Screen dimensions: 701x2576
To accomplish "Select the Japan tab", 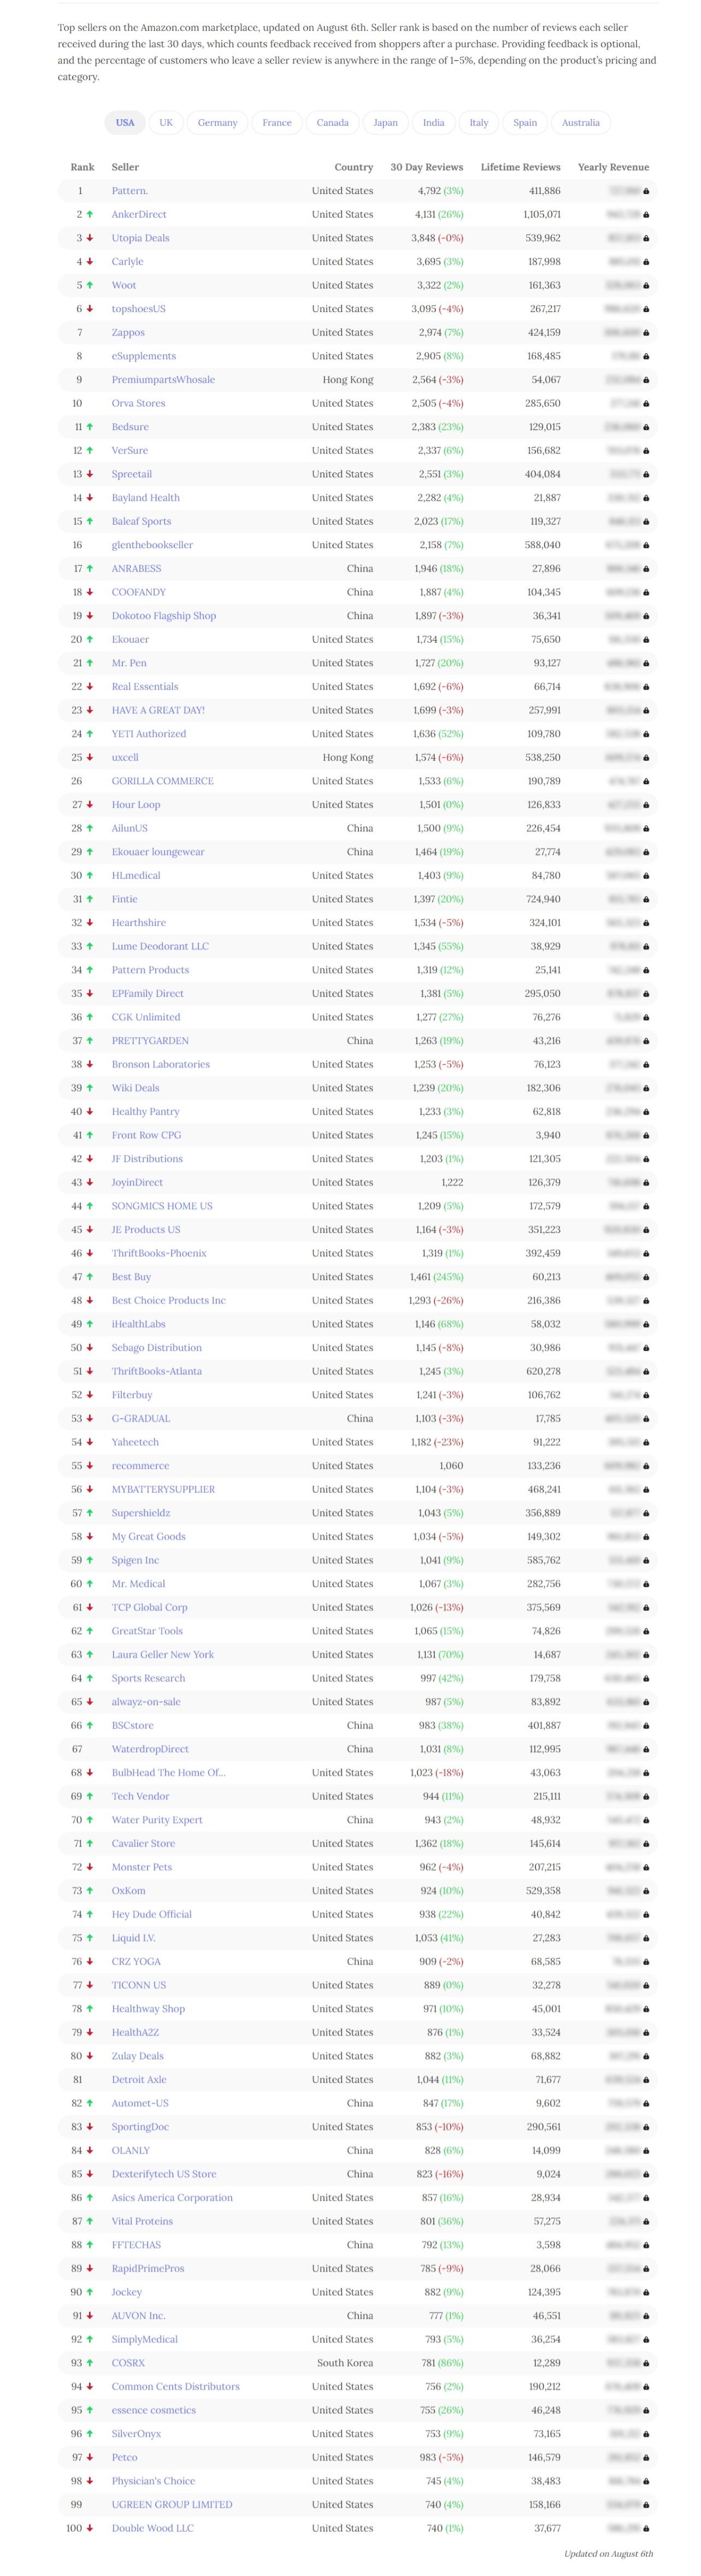I will point(385,123).
